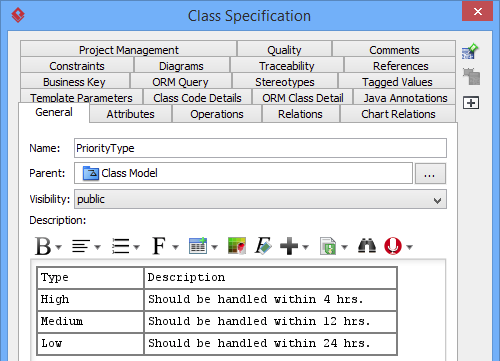Open the Chart Relations tab
This screenshot has width=500, height=361.
coord(398,114)
